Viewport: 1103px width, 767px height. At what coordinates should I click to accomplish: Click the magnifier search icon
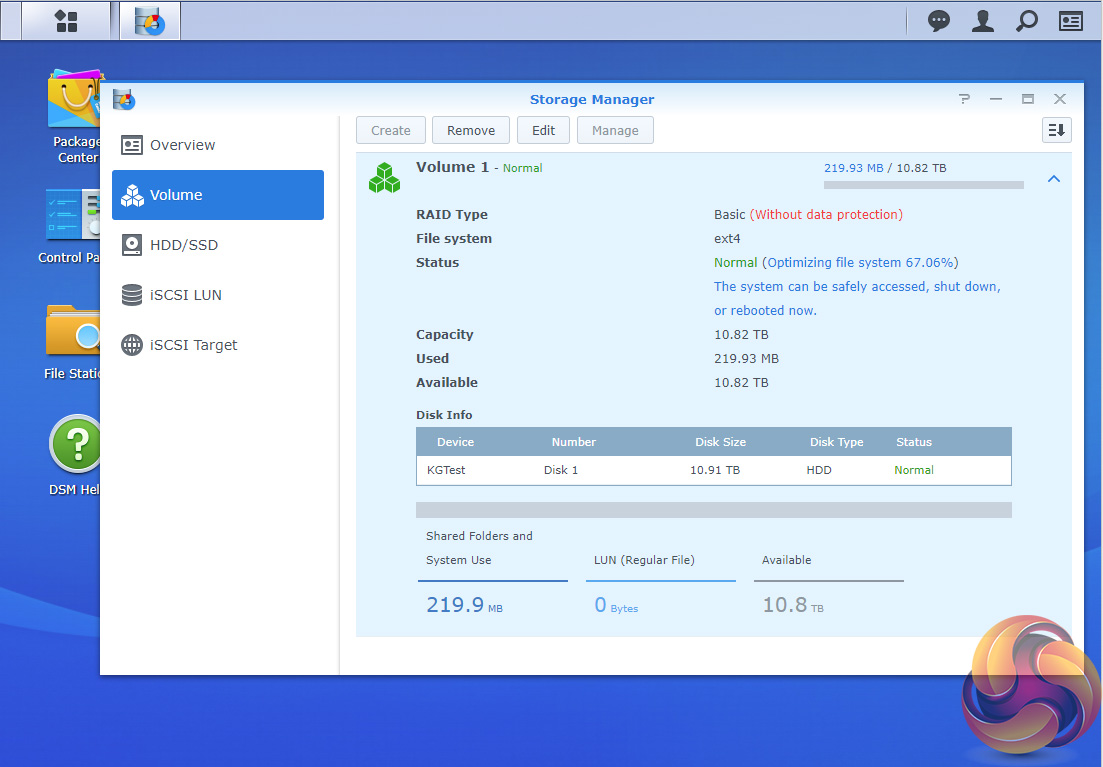pos(1026,21)
